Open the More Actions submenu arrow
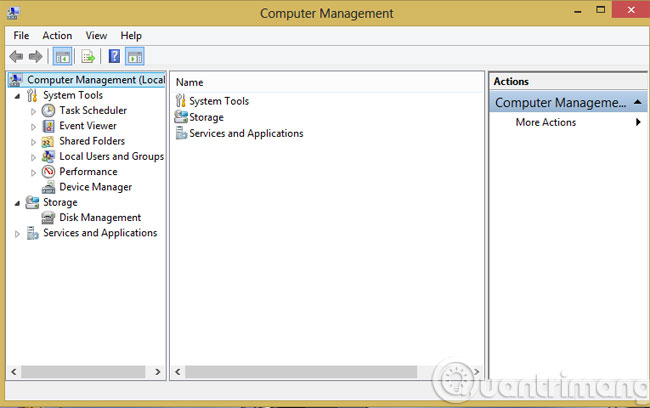 [638, 122]
